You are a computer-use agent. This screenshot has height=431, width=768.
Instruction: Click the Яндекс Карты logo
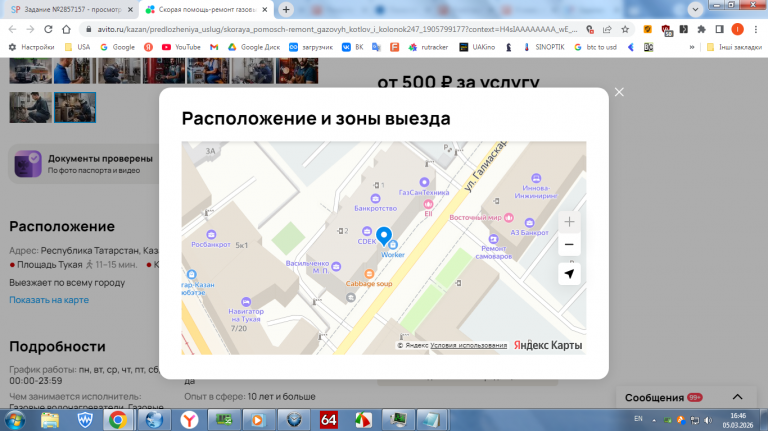548,345
